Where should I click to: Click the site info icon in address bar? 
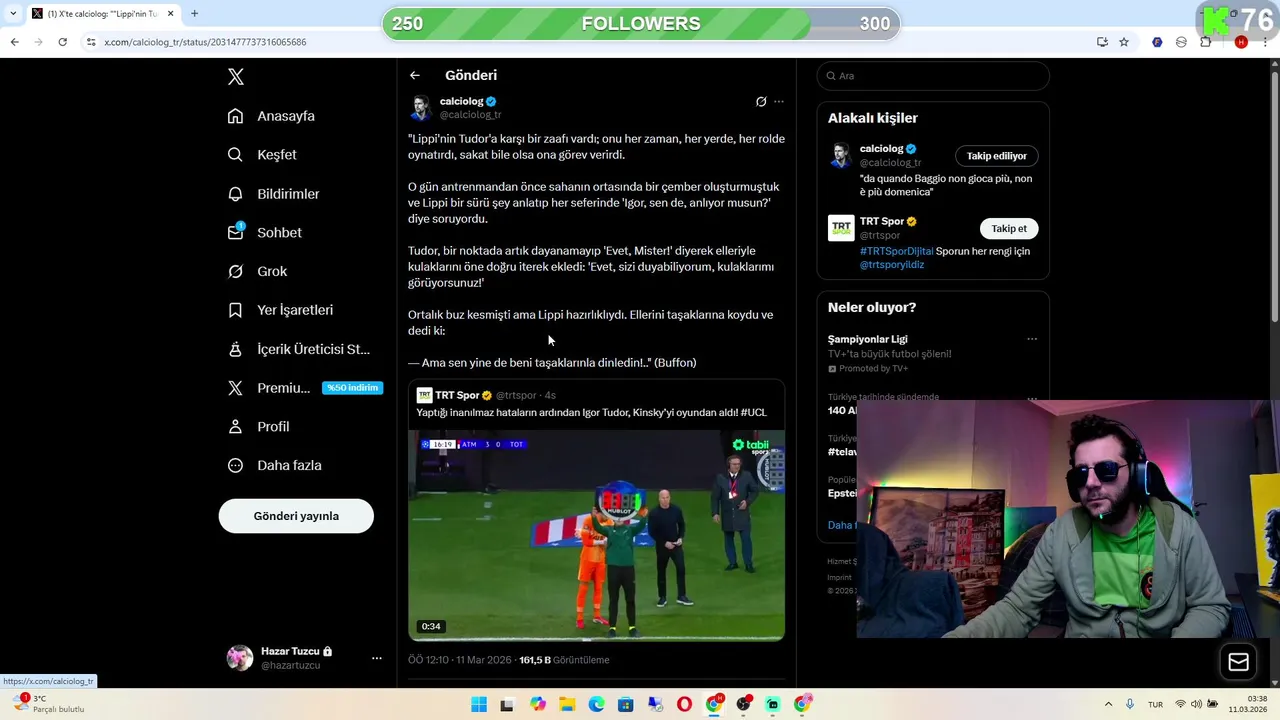point(91,42)
